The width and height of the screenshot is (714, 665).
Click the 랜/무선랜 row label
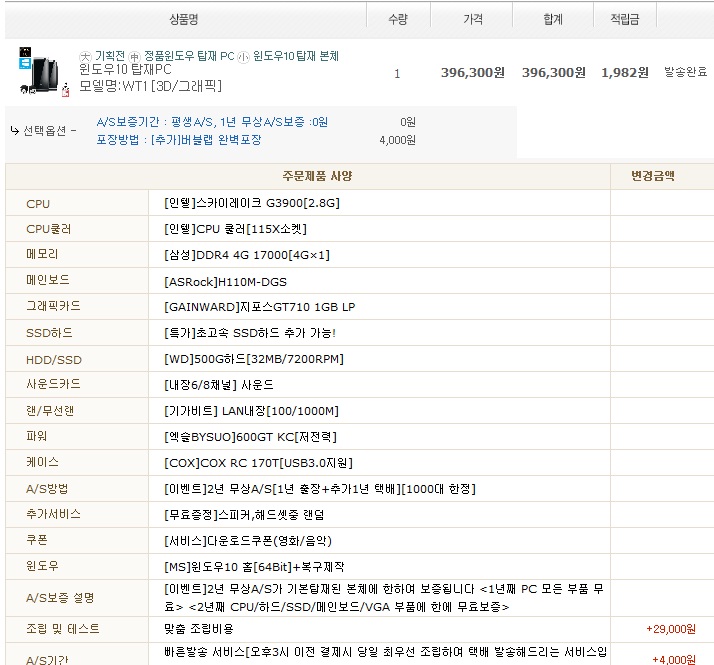click(50, 411)
